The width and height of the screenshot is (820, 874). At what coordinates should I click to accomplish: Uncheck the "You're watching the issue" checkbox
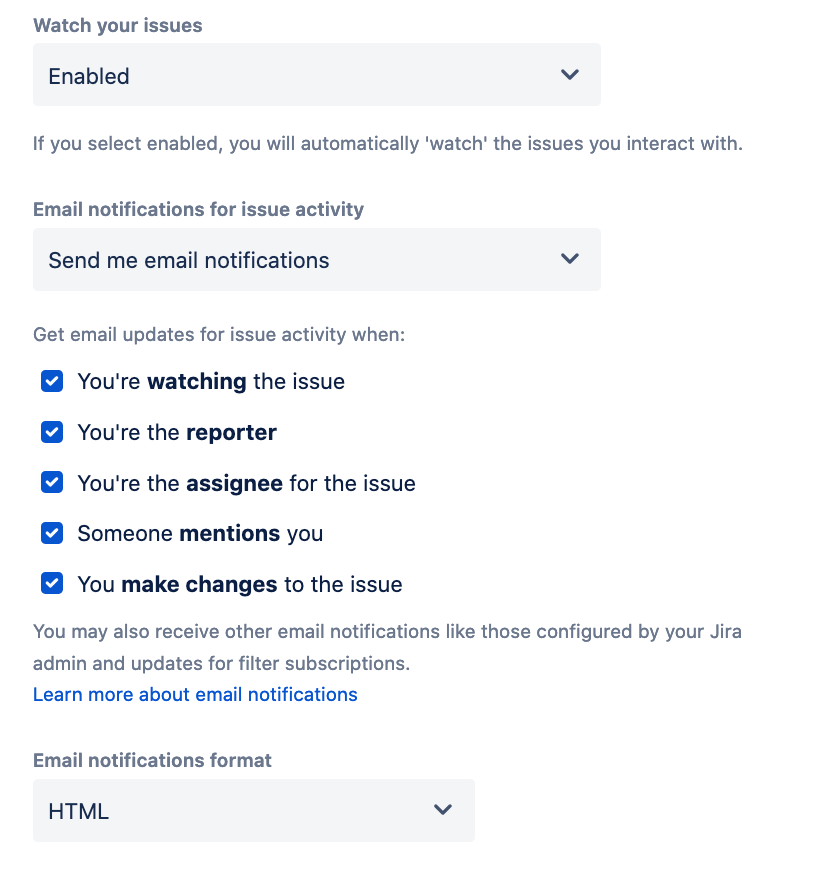coord(52,381)
